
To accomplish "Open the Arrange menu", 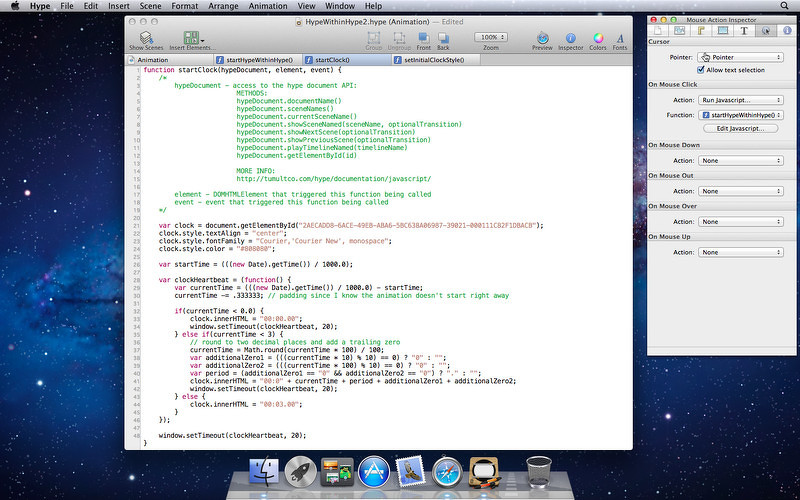I will pyautogui.click(x=223, y=6).
